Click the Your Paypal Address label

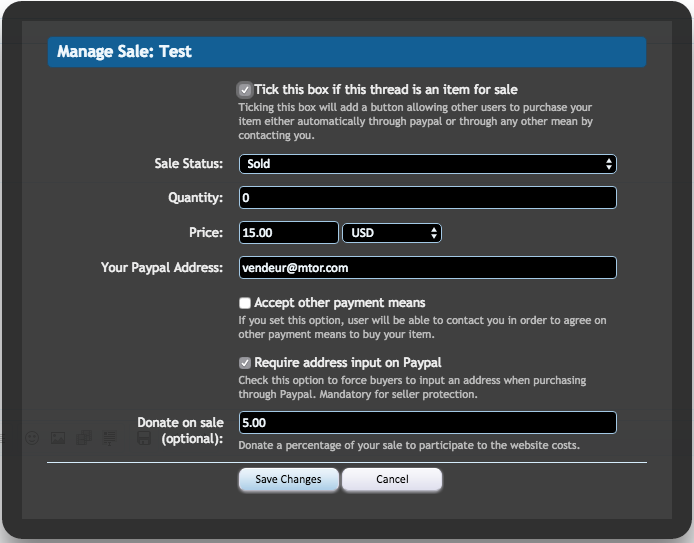click(162, 268)
